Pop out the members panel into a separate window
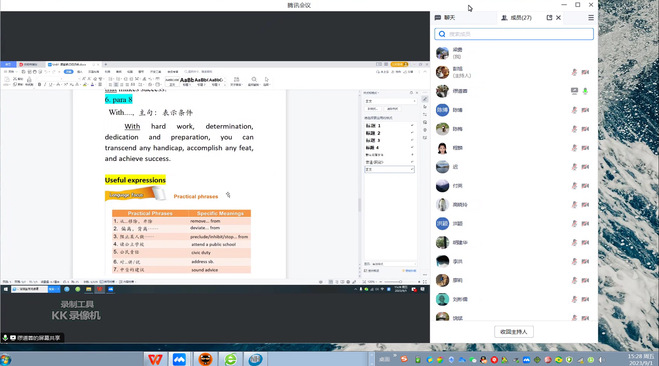 (x=549, y=18)
